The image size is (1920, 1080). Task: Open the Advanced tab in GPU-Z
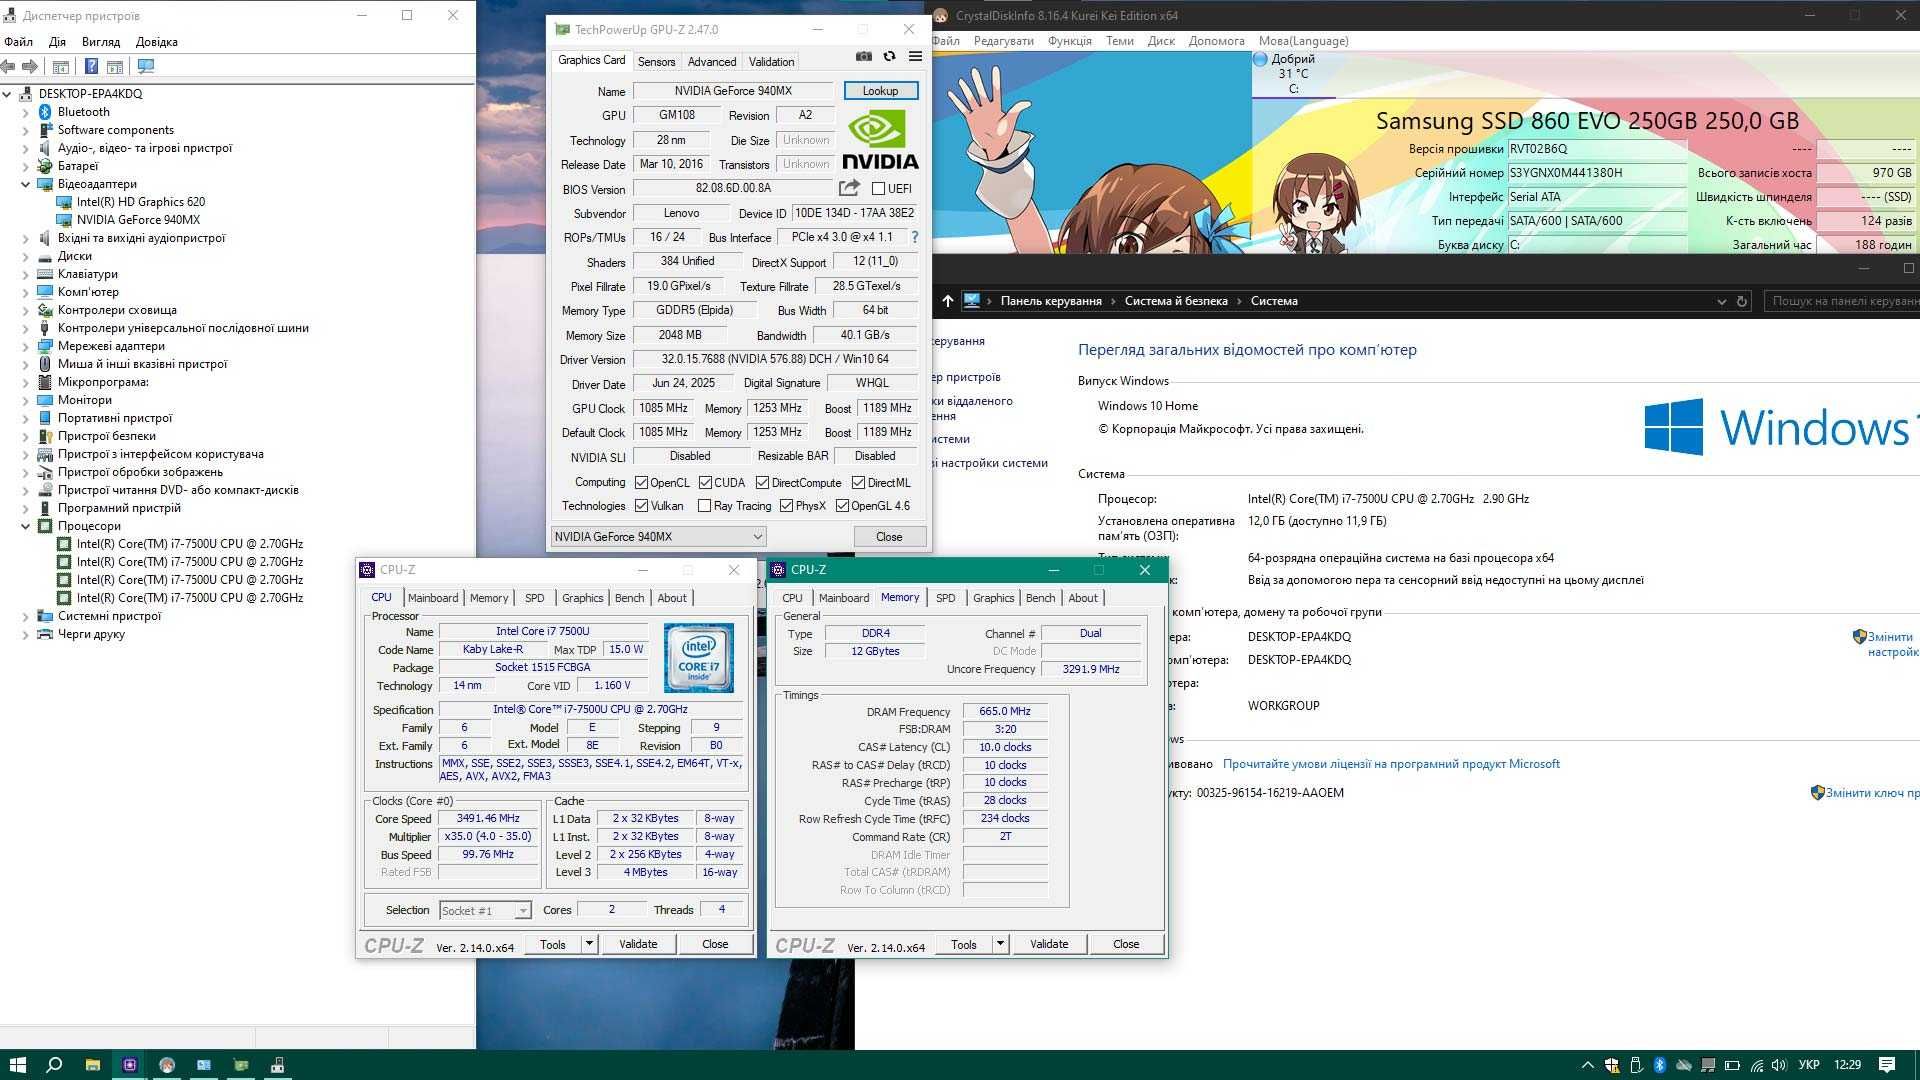711,61
